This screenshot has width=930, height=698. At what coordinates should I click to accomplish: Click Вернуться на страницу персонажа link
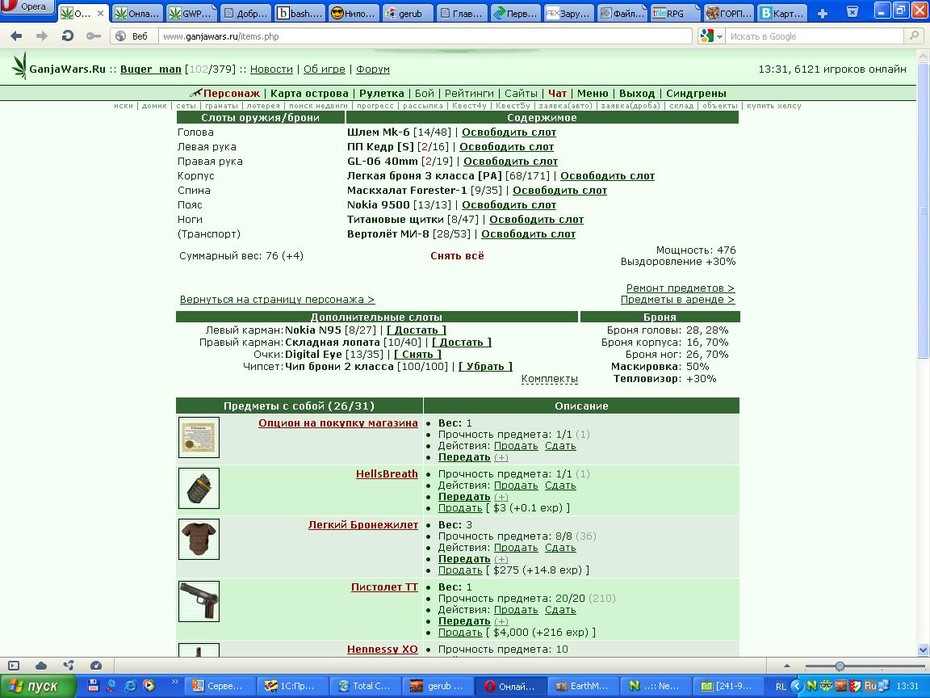277,299
